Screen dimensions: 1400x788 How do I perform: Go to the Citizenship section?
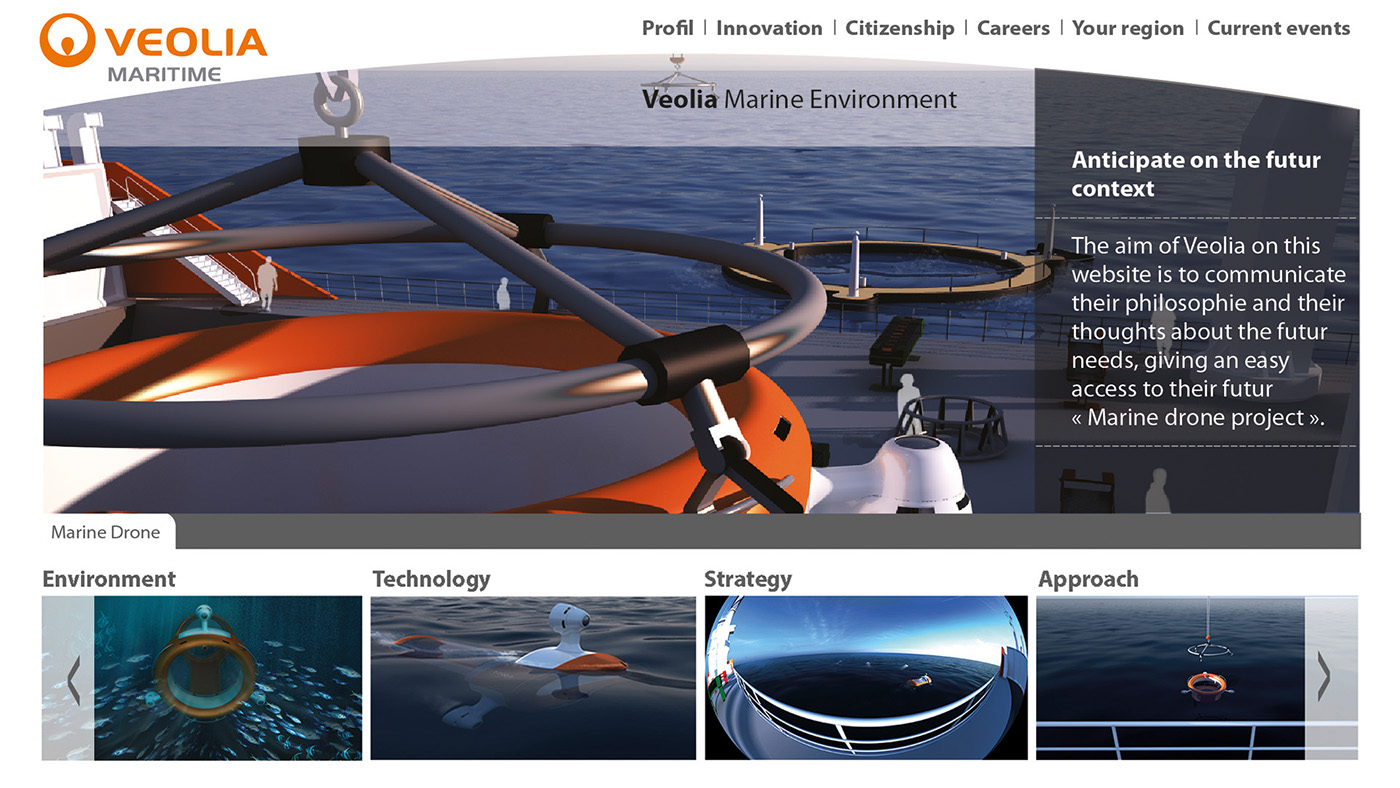[x=900, y=28]
